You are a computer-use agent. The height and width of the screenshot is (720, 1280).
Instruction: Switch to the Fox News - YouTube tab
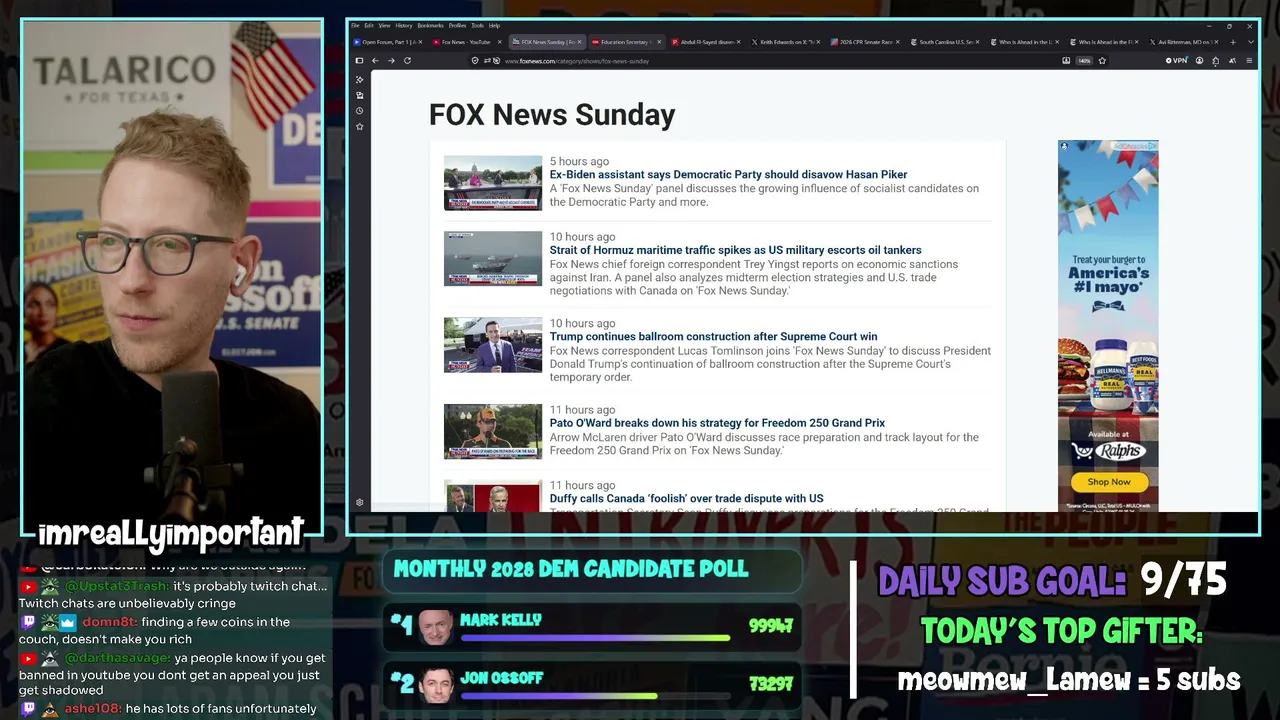pyautogui.click(x=466, y=42)
